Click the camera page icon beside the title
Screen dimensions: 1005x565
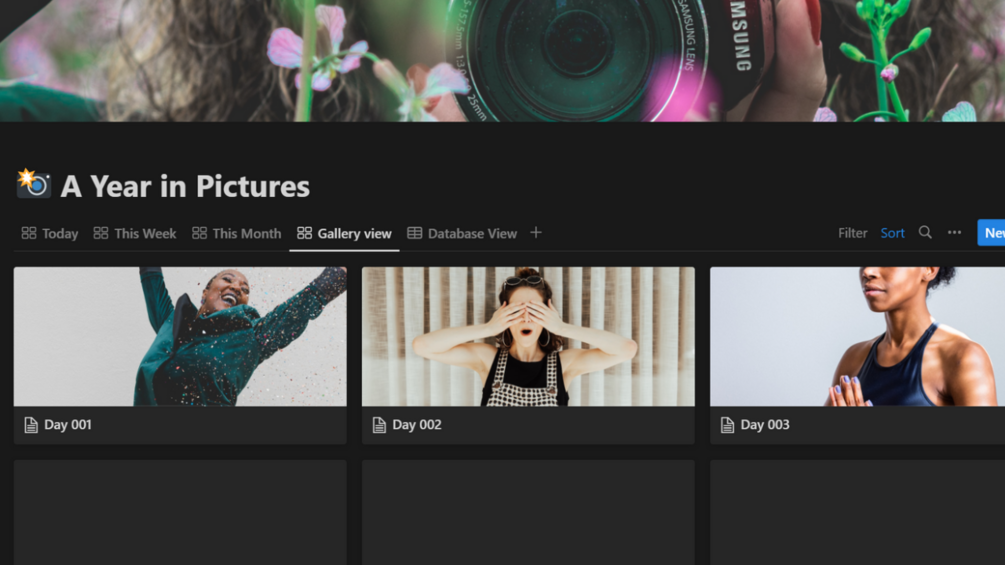[33, 184]
